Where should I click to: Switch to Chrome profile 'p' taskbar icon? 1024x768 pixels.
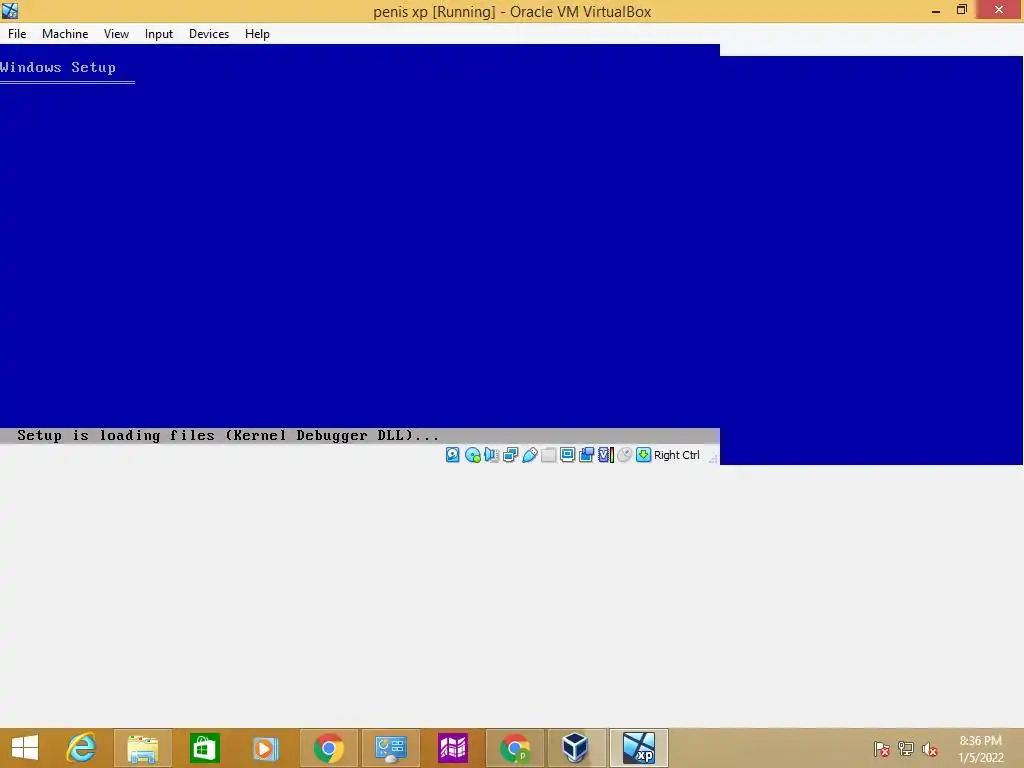[515, 748]
